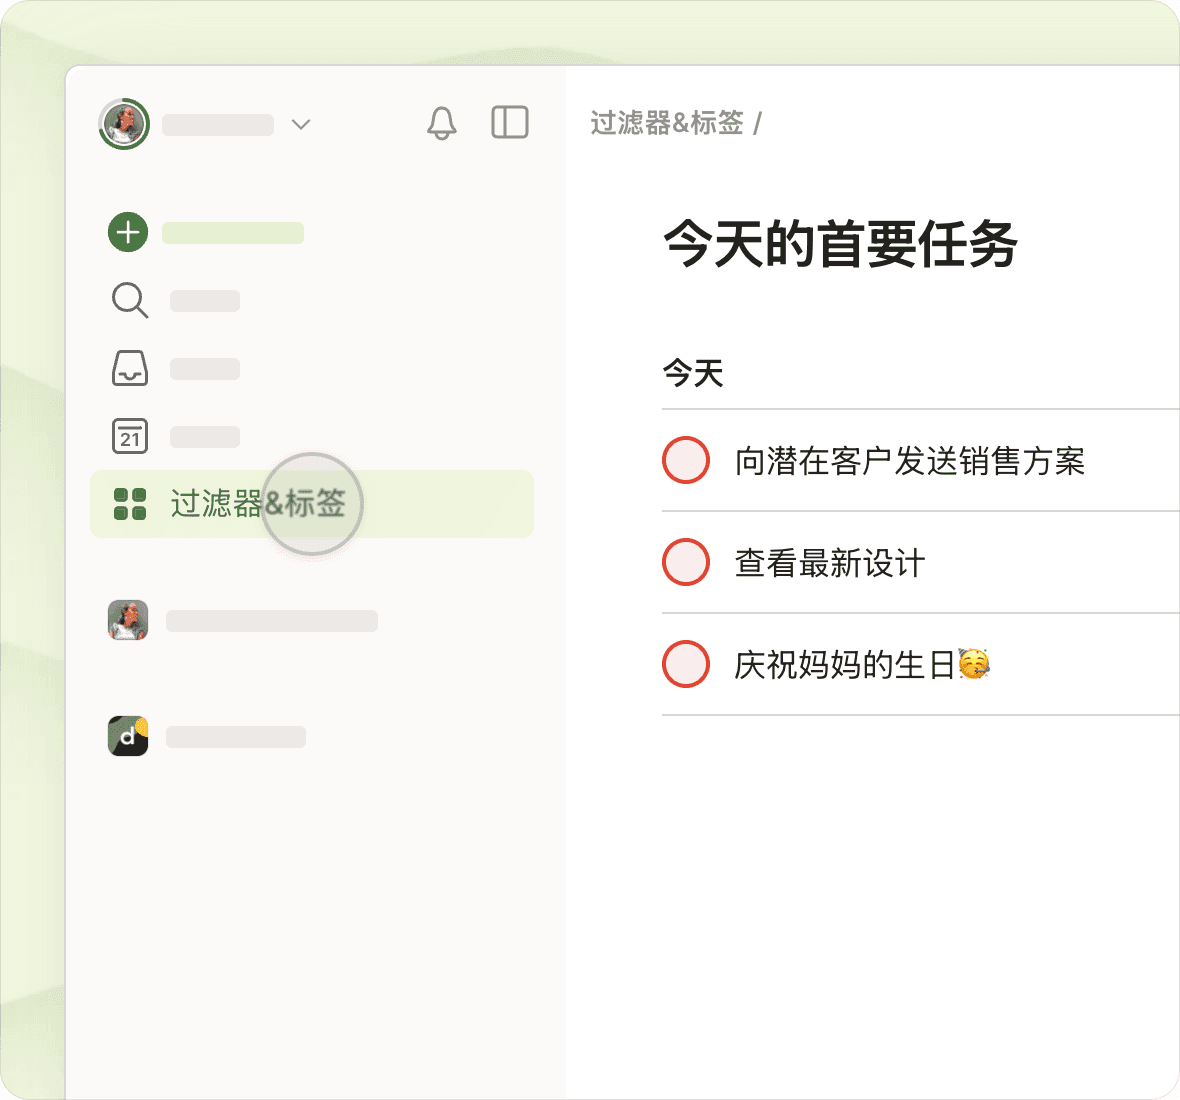Screen dimensions: 1180x1100
Task: Complete the task 向潜在客户发送销售方案
Action: tap(686, 460)
